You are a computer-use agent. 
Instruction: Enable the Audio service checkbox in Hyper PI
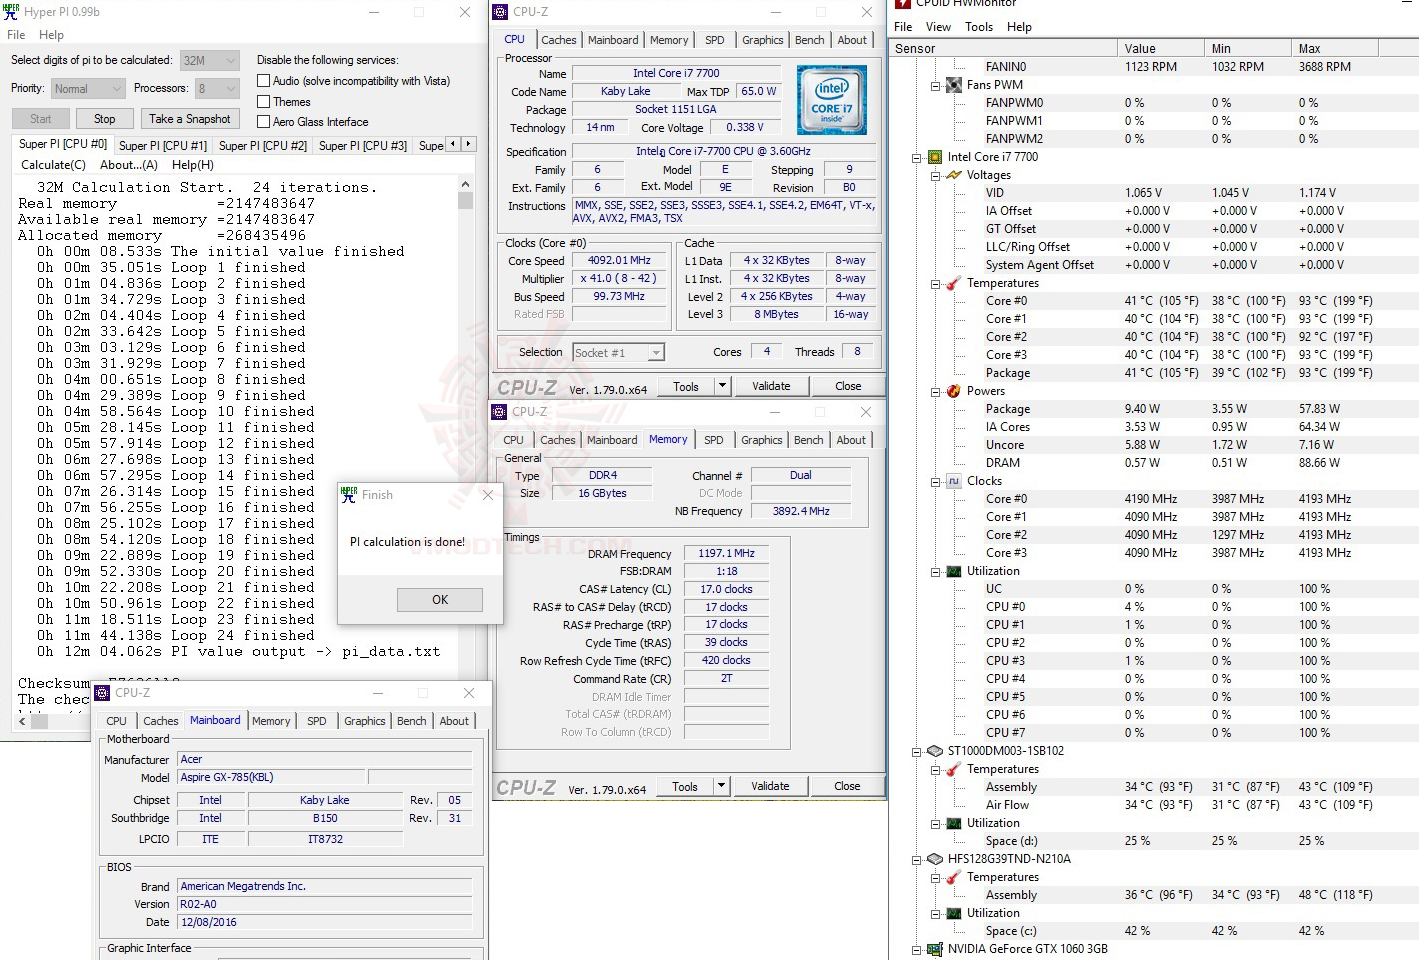pyautogui.click(x=264, y=81)
